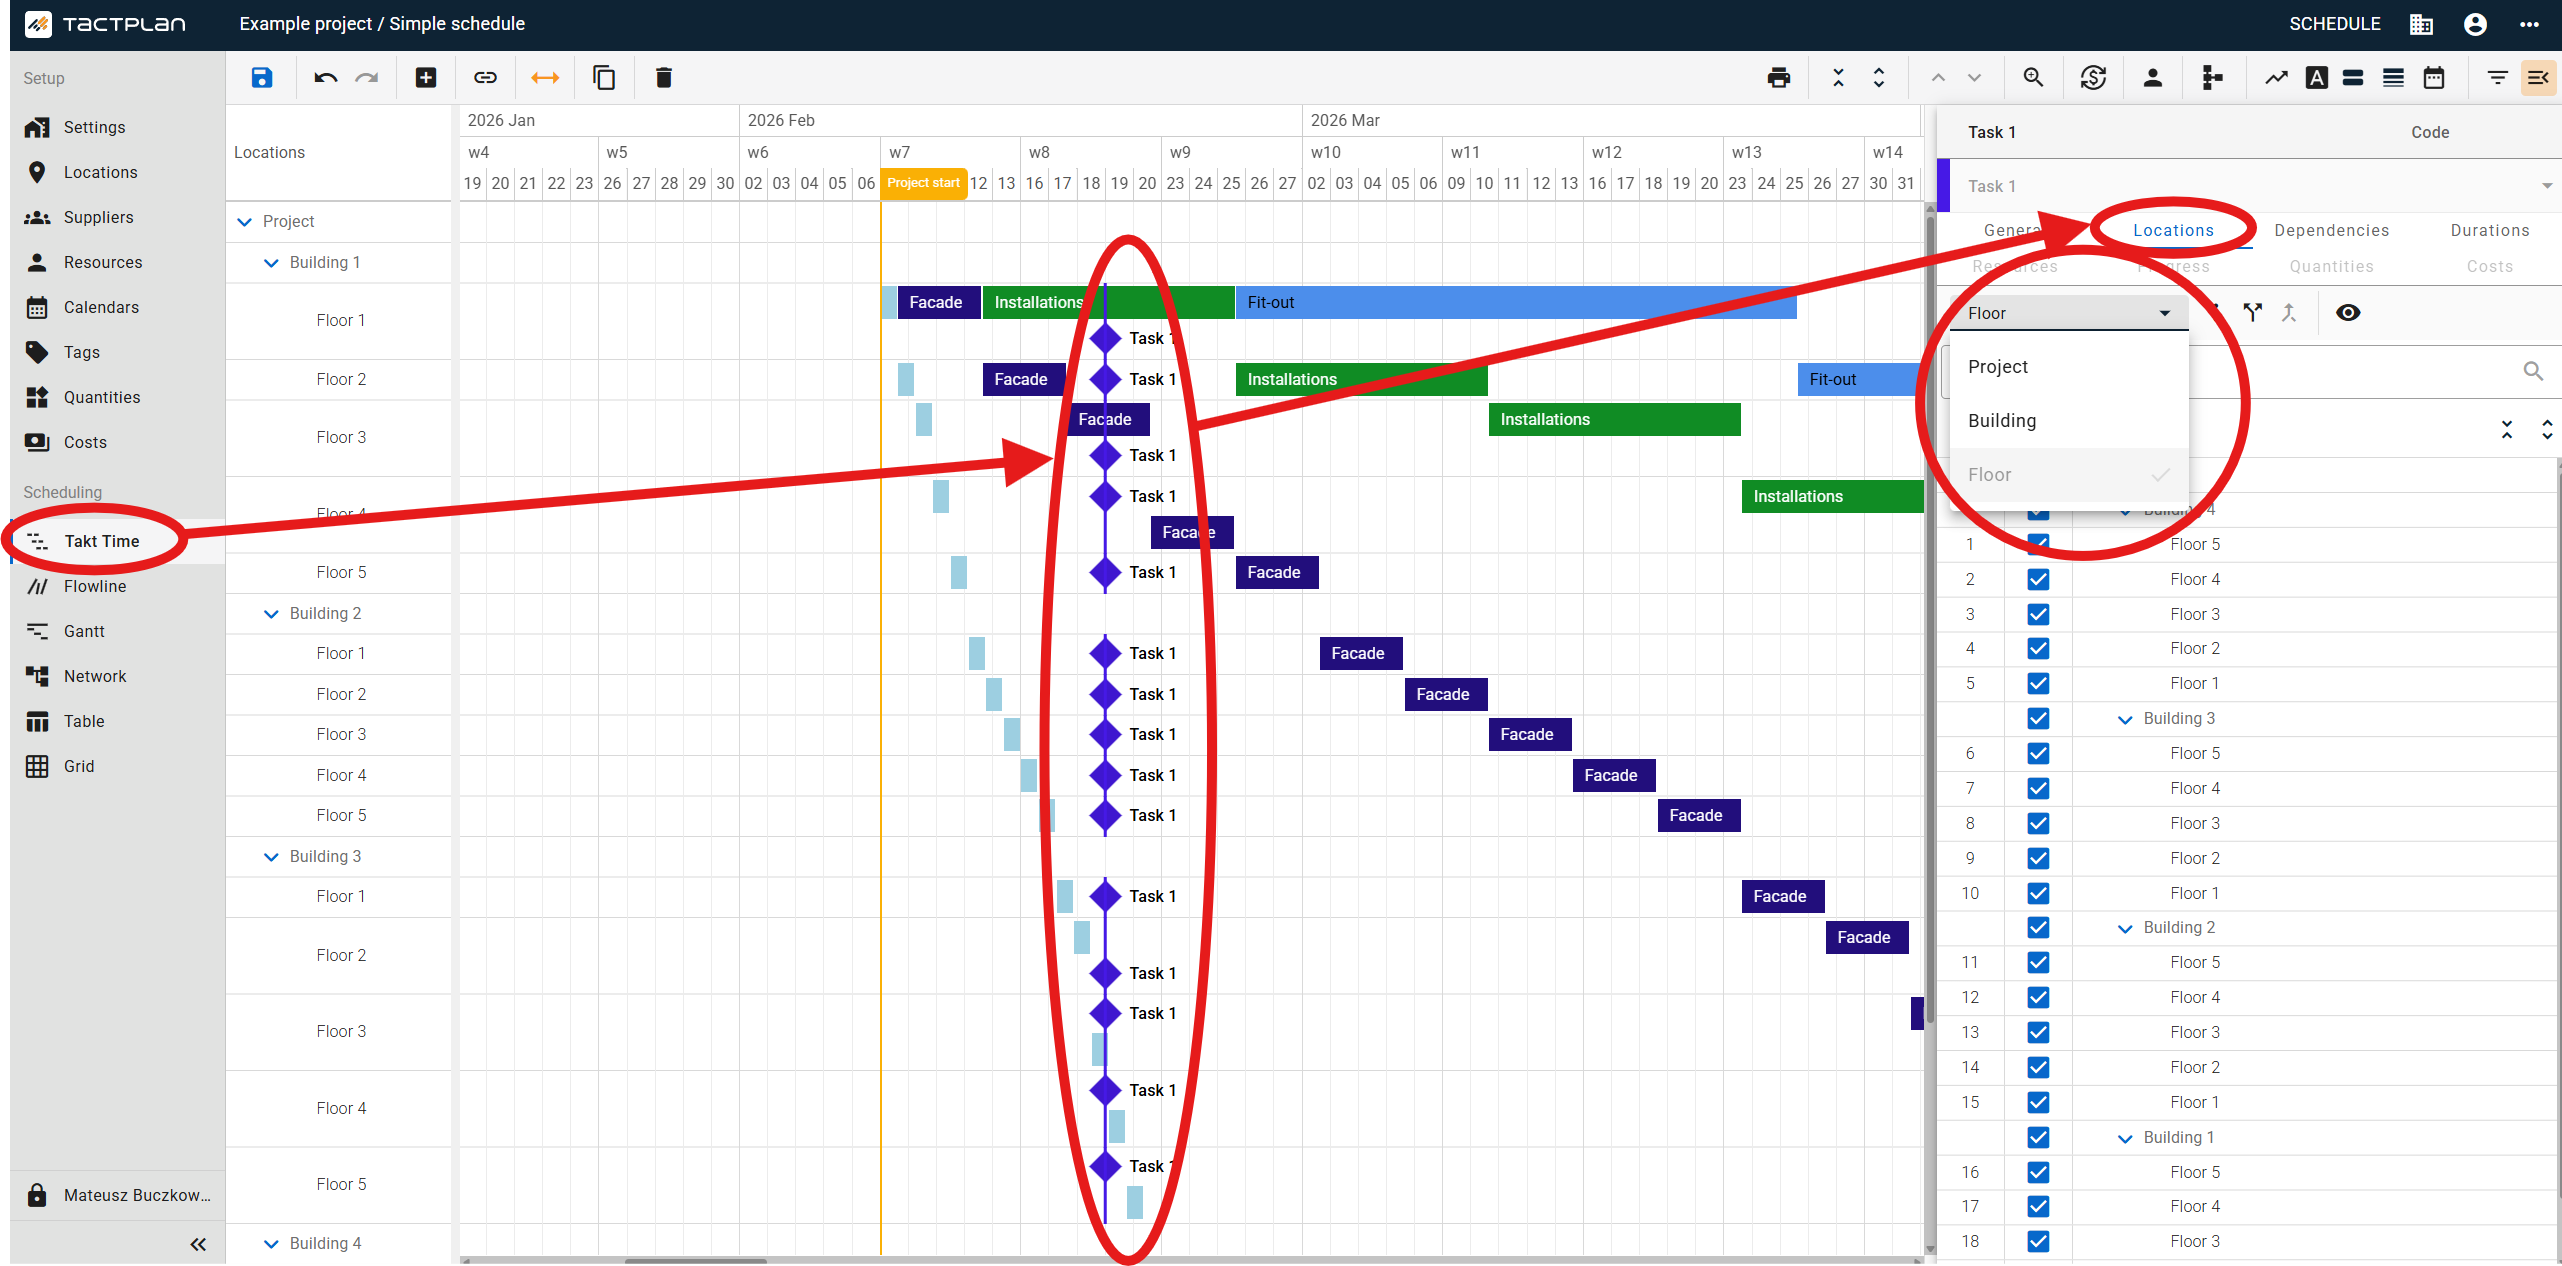This screenshot has width=2562, height=1266.
Task: Print the schedule
Action: coord(1779,78)
